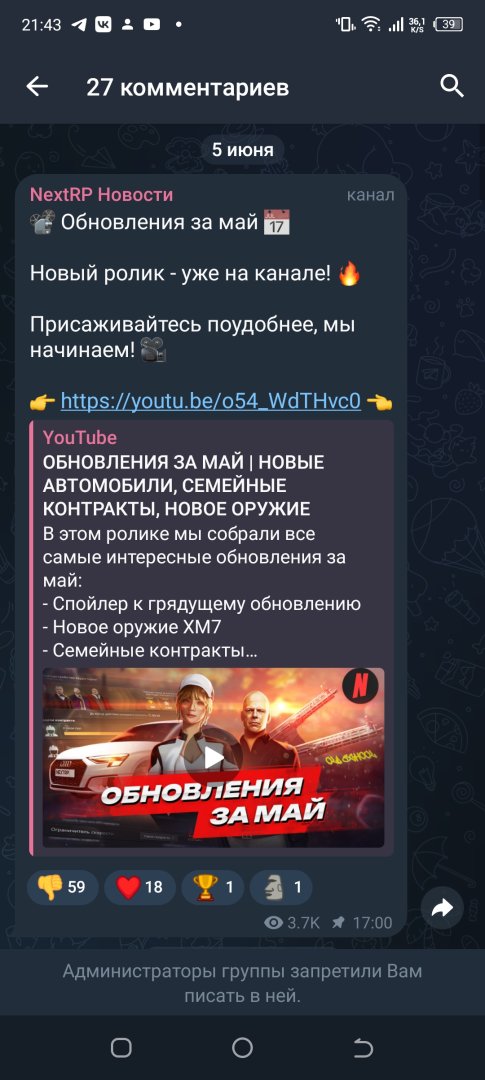Tap the Android recent apps square button
Viewport: 485px width, 1080px height.
tap(121, 1048)
